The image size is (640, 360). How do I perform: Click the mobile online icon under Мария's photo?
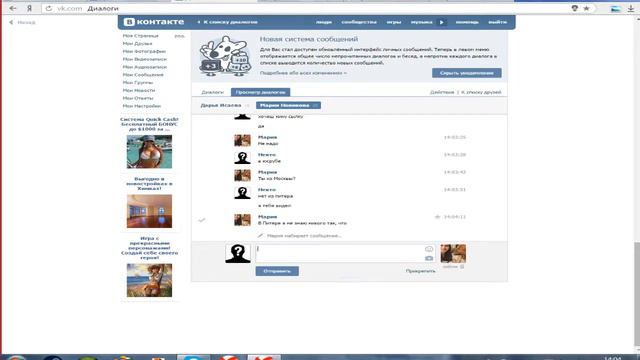point(462,267)
